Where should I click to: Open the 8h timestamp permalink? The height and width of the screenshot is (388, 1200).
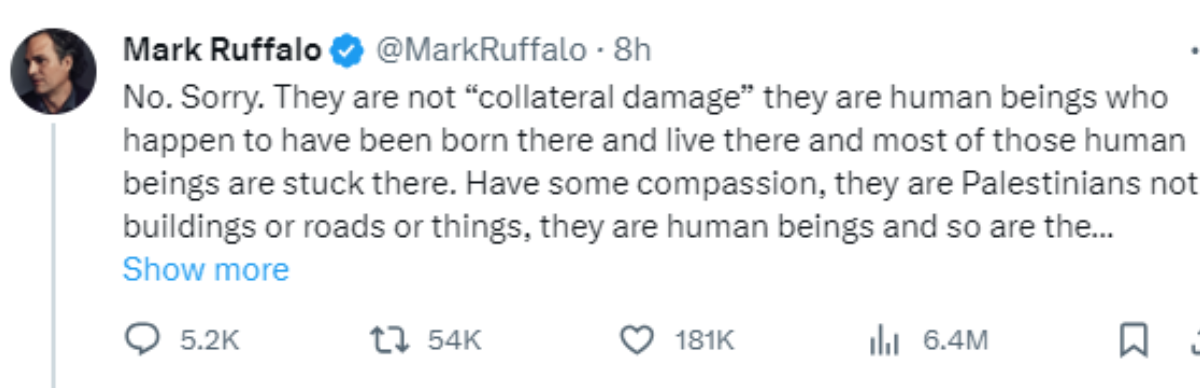632,49
